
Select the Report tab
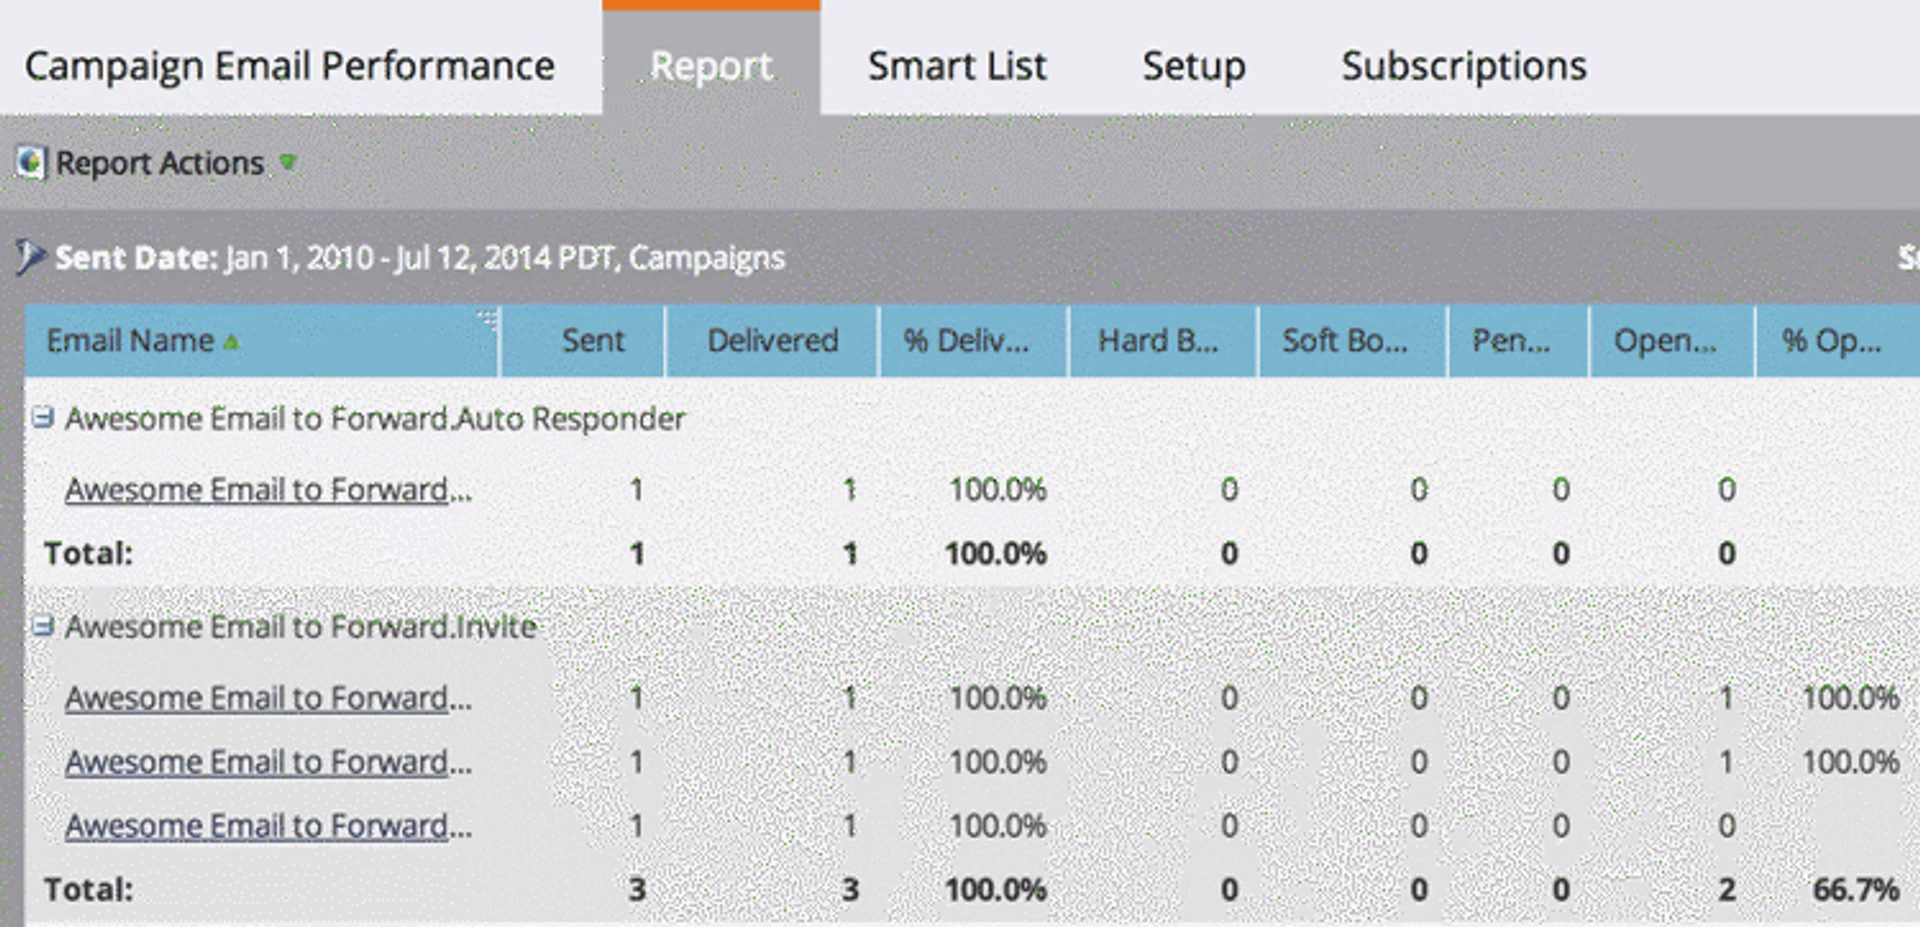click(x=711, y=66)
